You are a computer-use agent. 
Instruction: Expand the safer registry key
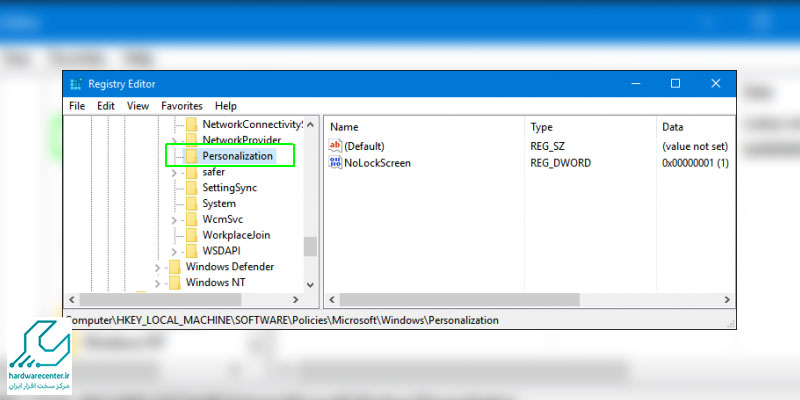coord(175,172)
